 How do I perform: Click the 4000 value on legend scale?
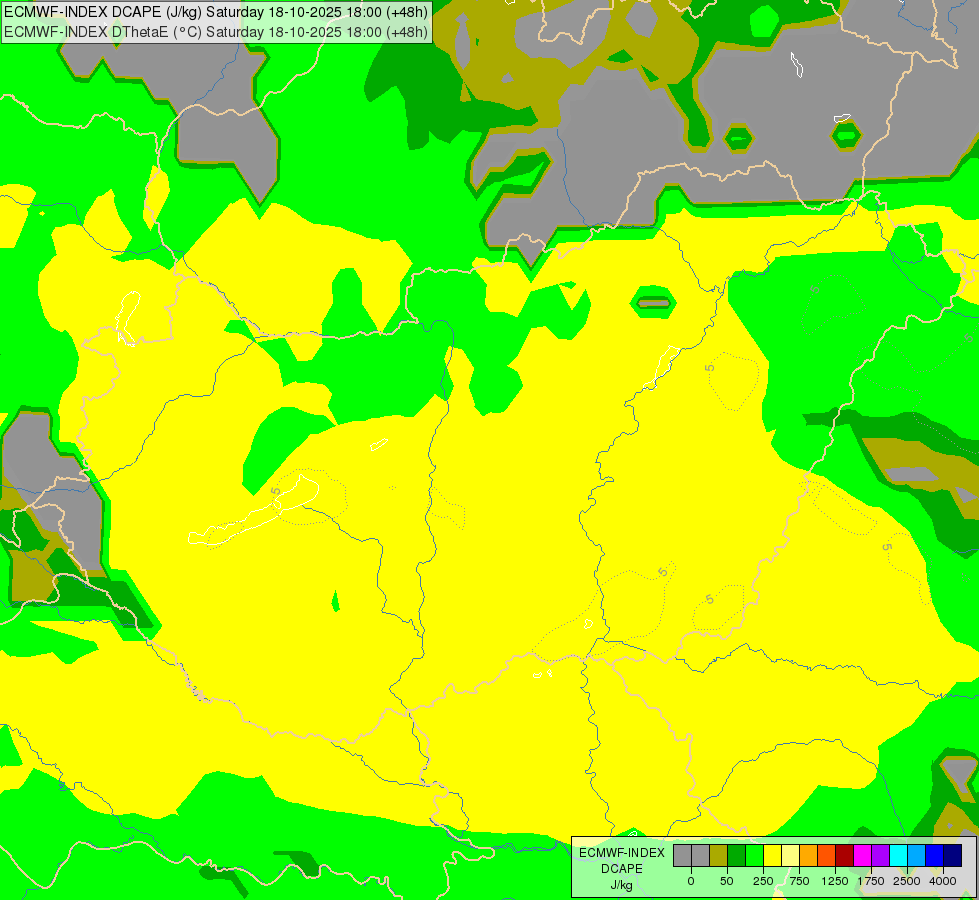click(x=943, y=881)
